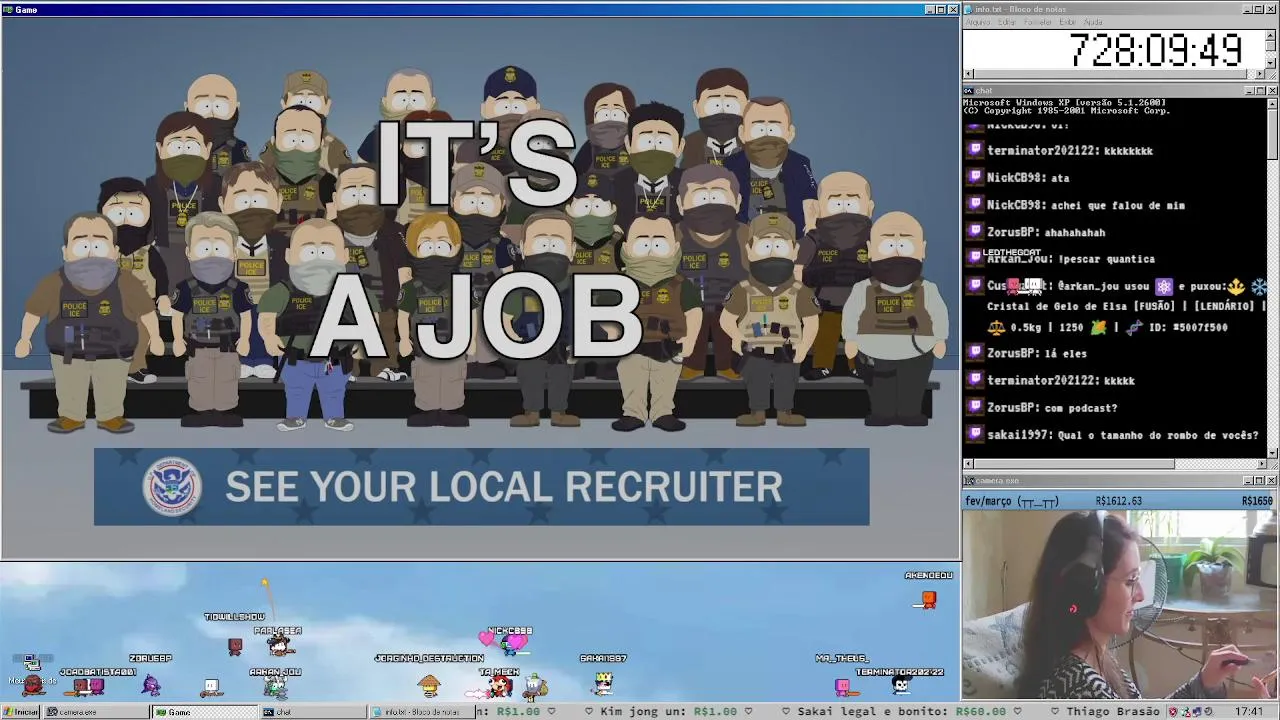
Task: Click Twitch icon beside NickCB98 ata
Action: (975, 177)
